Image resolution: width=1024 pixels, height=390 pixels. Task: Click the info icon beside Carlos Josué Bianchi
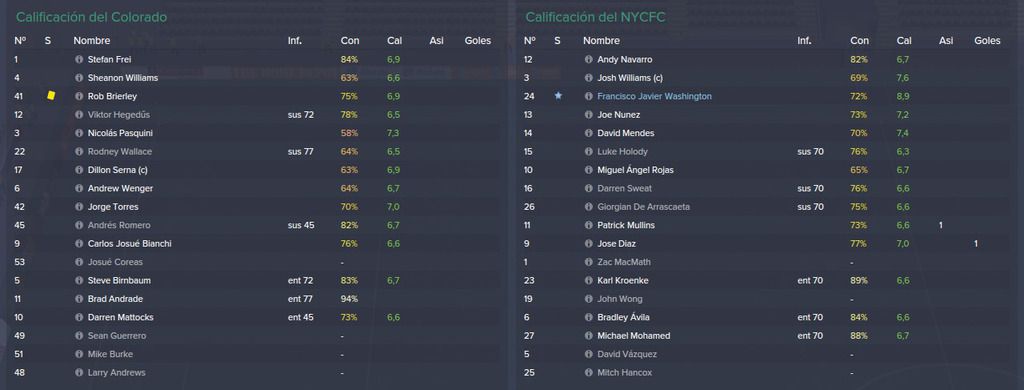coord(79,244)
